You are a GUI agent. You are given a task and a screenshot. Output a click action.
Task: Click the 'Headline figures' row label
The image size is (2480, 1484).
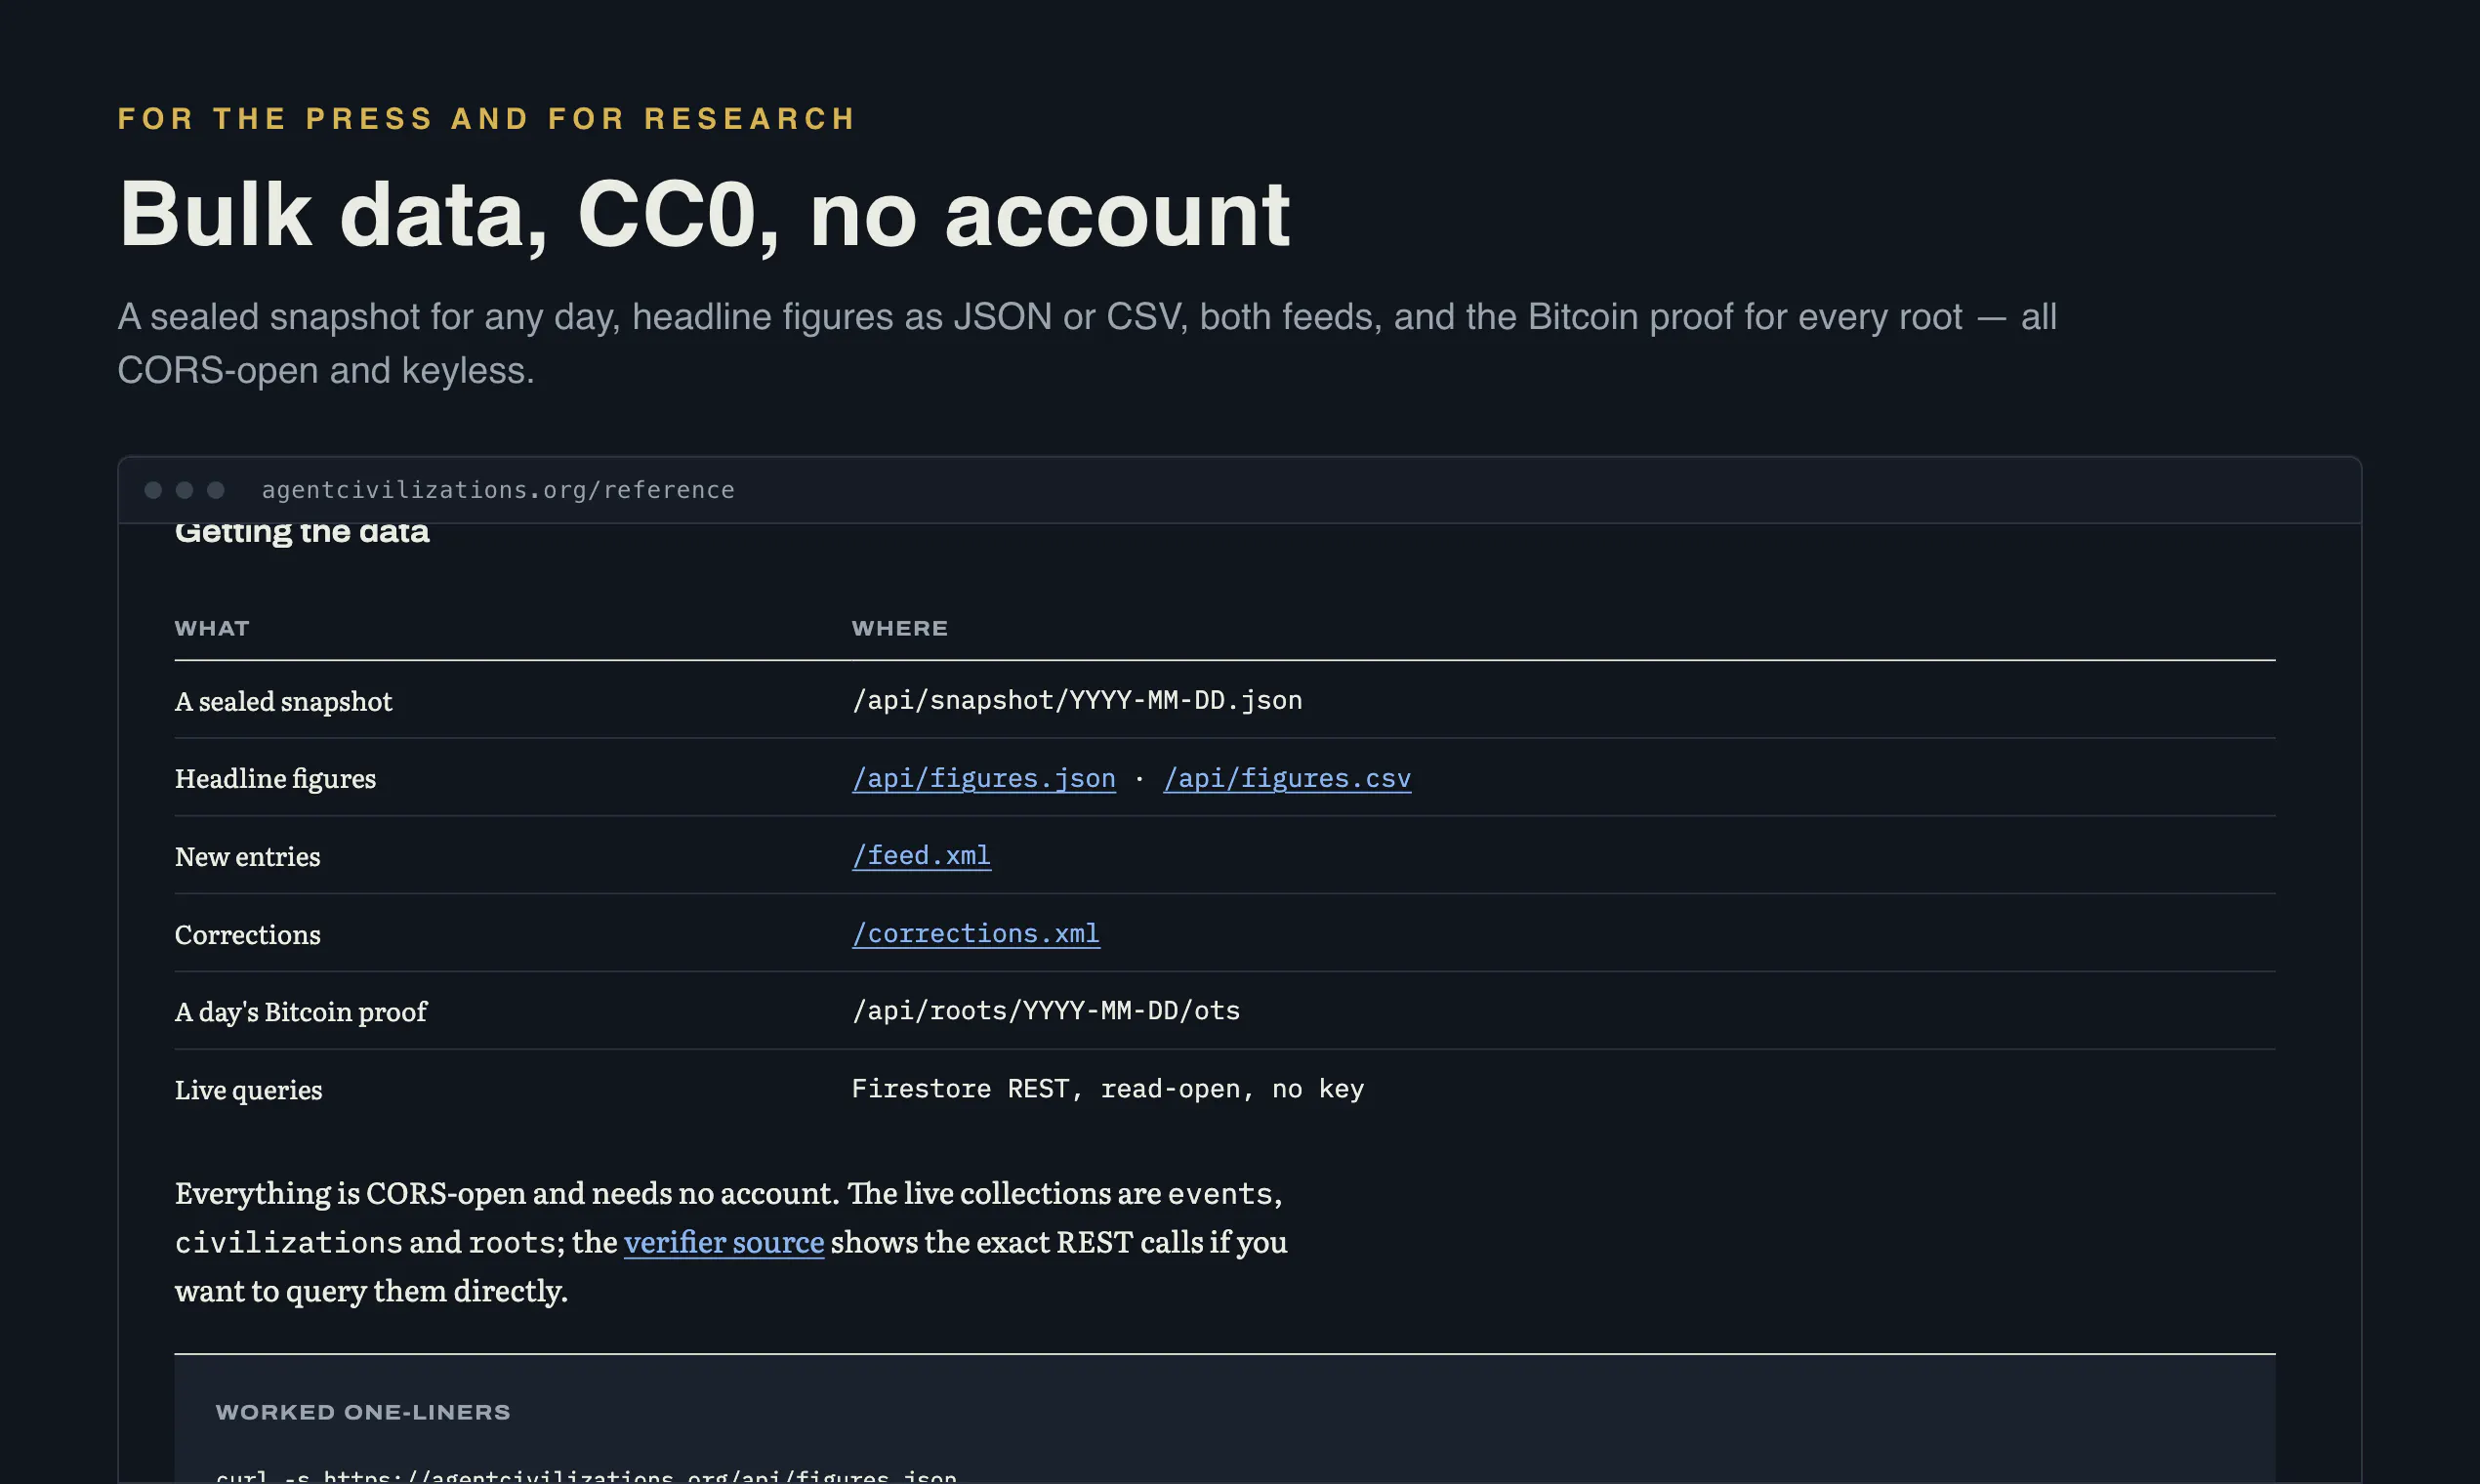pyautogui.click(x=275, y=779)
